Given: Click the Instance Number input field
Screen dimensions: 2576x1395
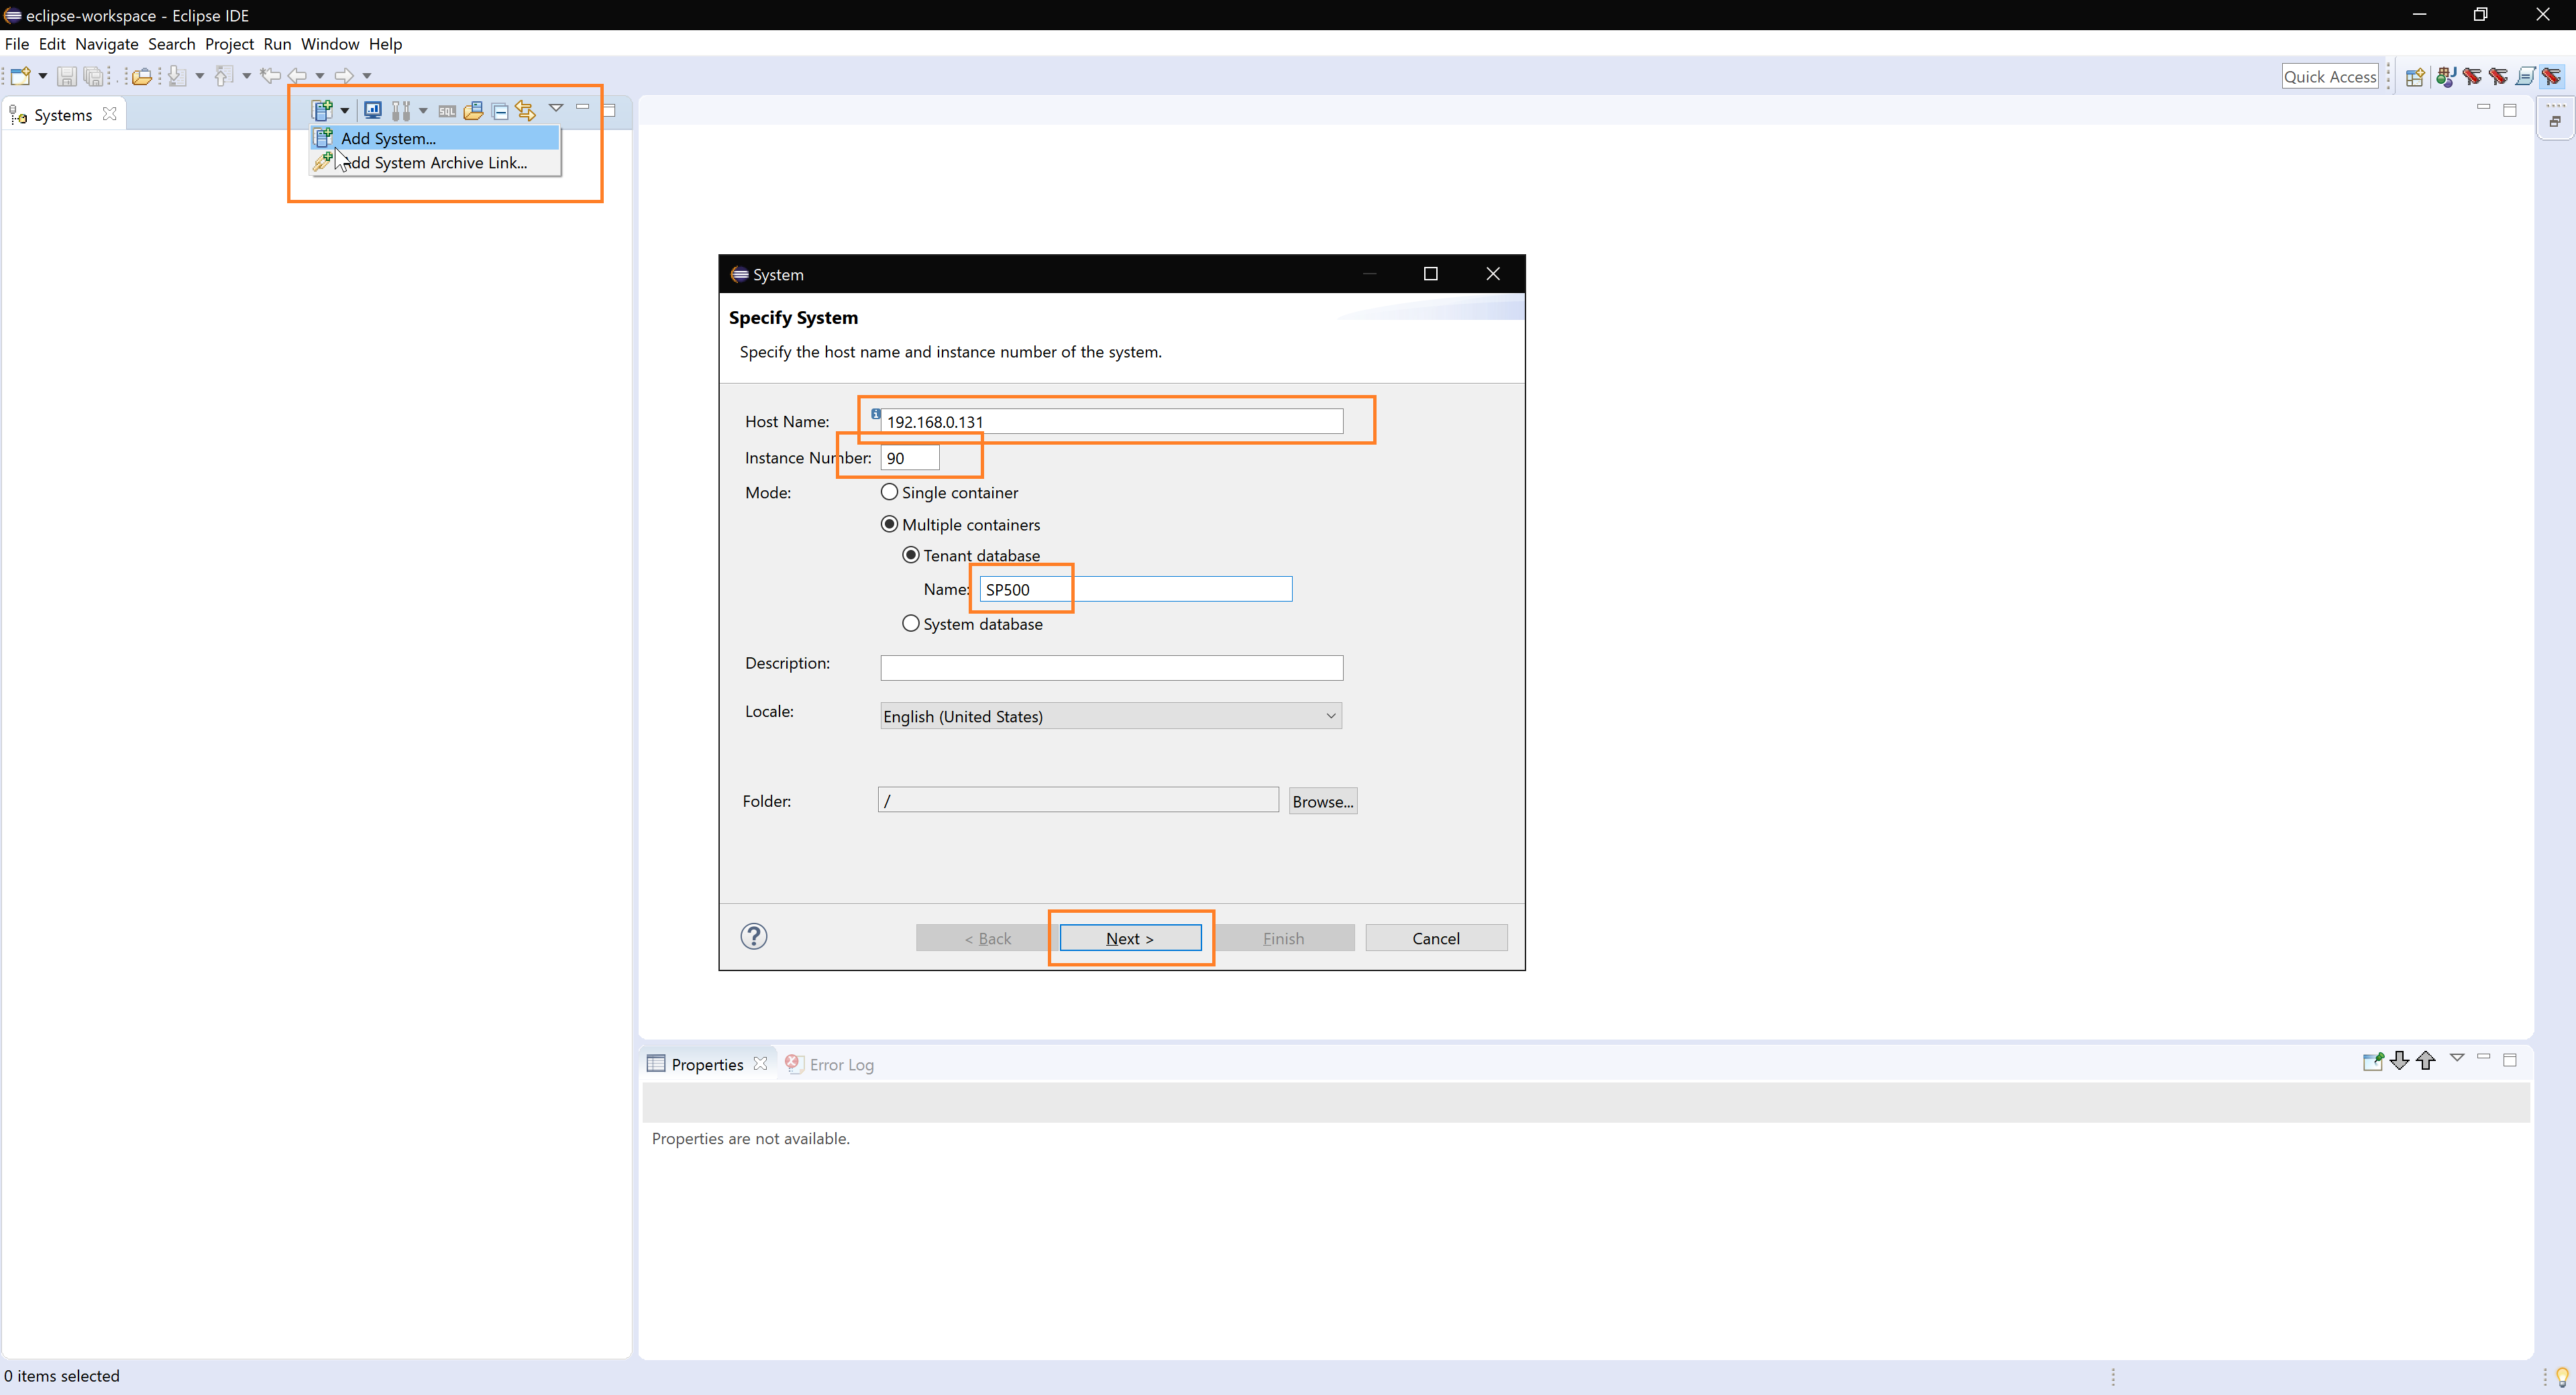Looking at the screenshot, I should [910, 458].
